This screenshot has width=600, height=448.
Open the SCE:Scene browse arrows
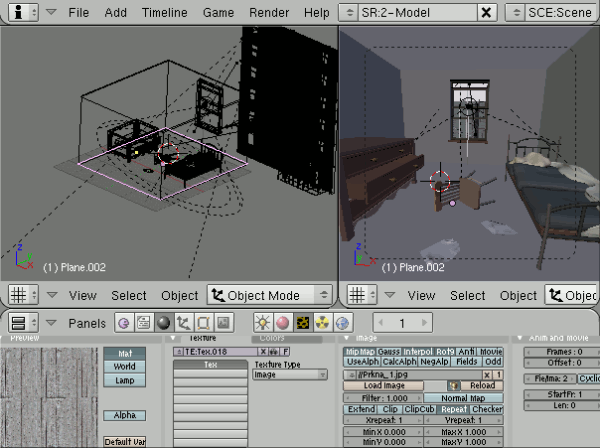(516, 13)
